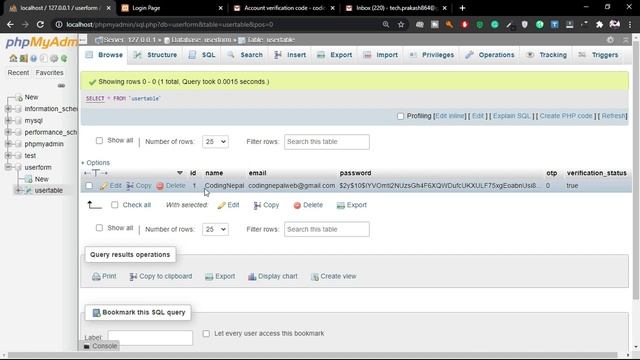
Task: Toggle the Profiling checkbox
Action: click(x=400, y=116)
